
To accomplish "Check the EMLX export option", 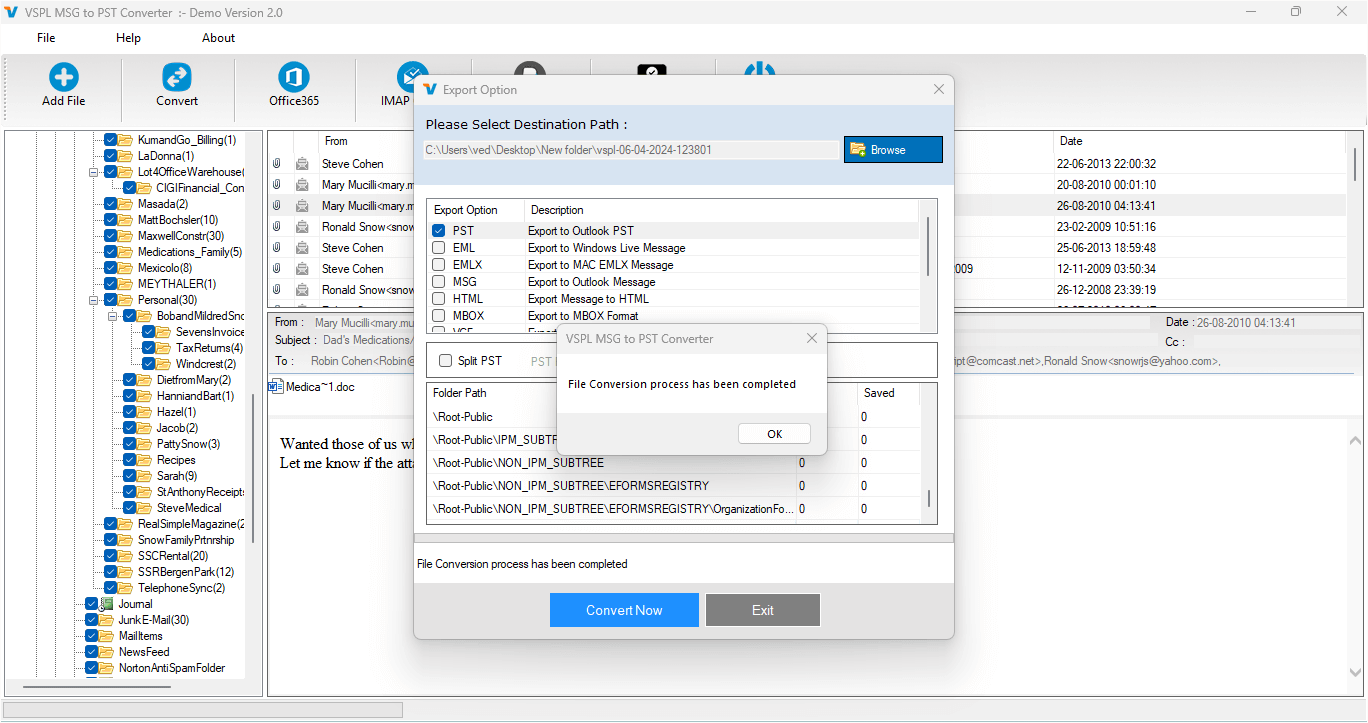I will point(439,265).
